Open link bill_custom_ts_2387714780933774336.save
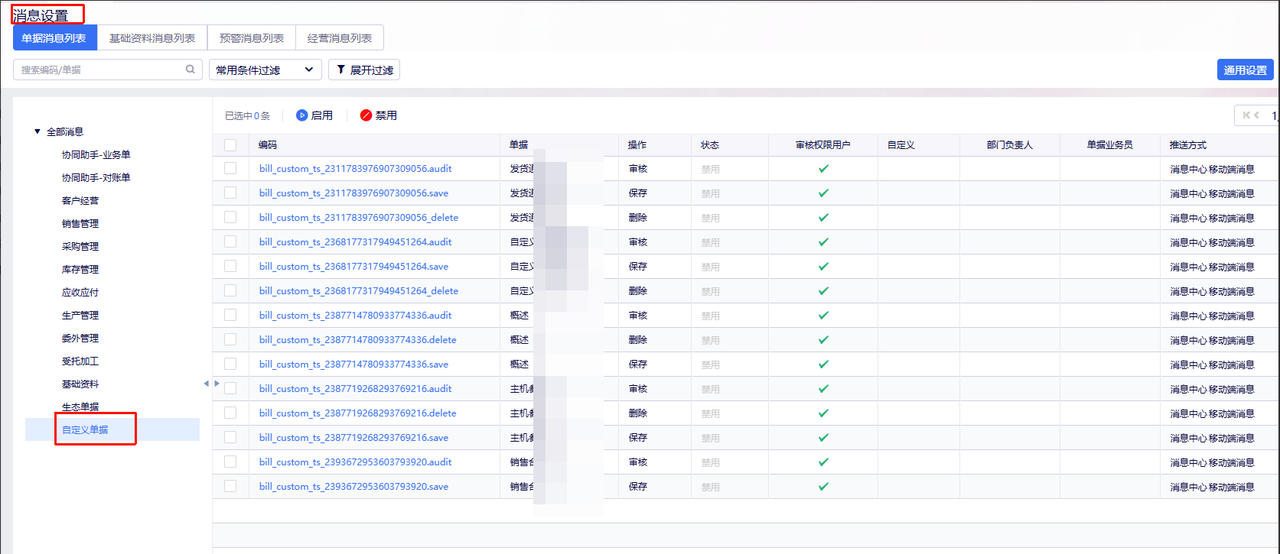Image resolution: width=1280 pixels, height=554 pixels. 353,364
